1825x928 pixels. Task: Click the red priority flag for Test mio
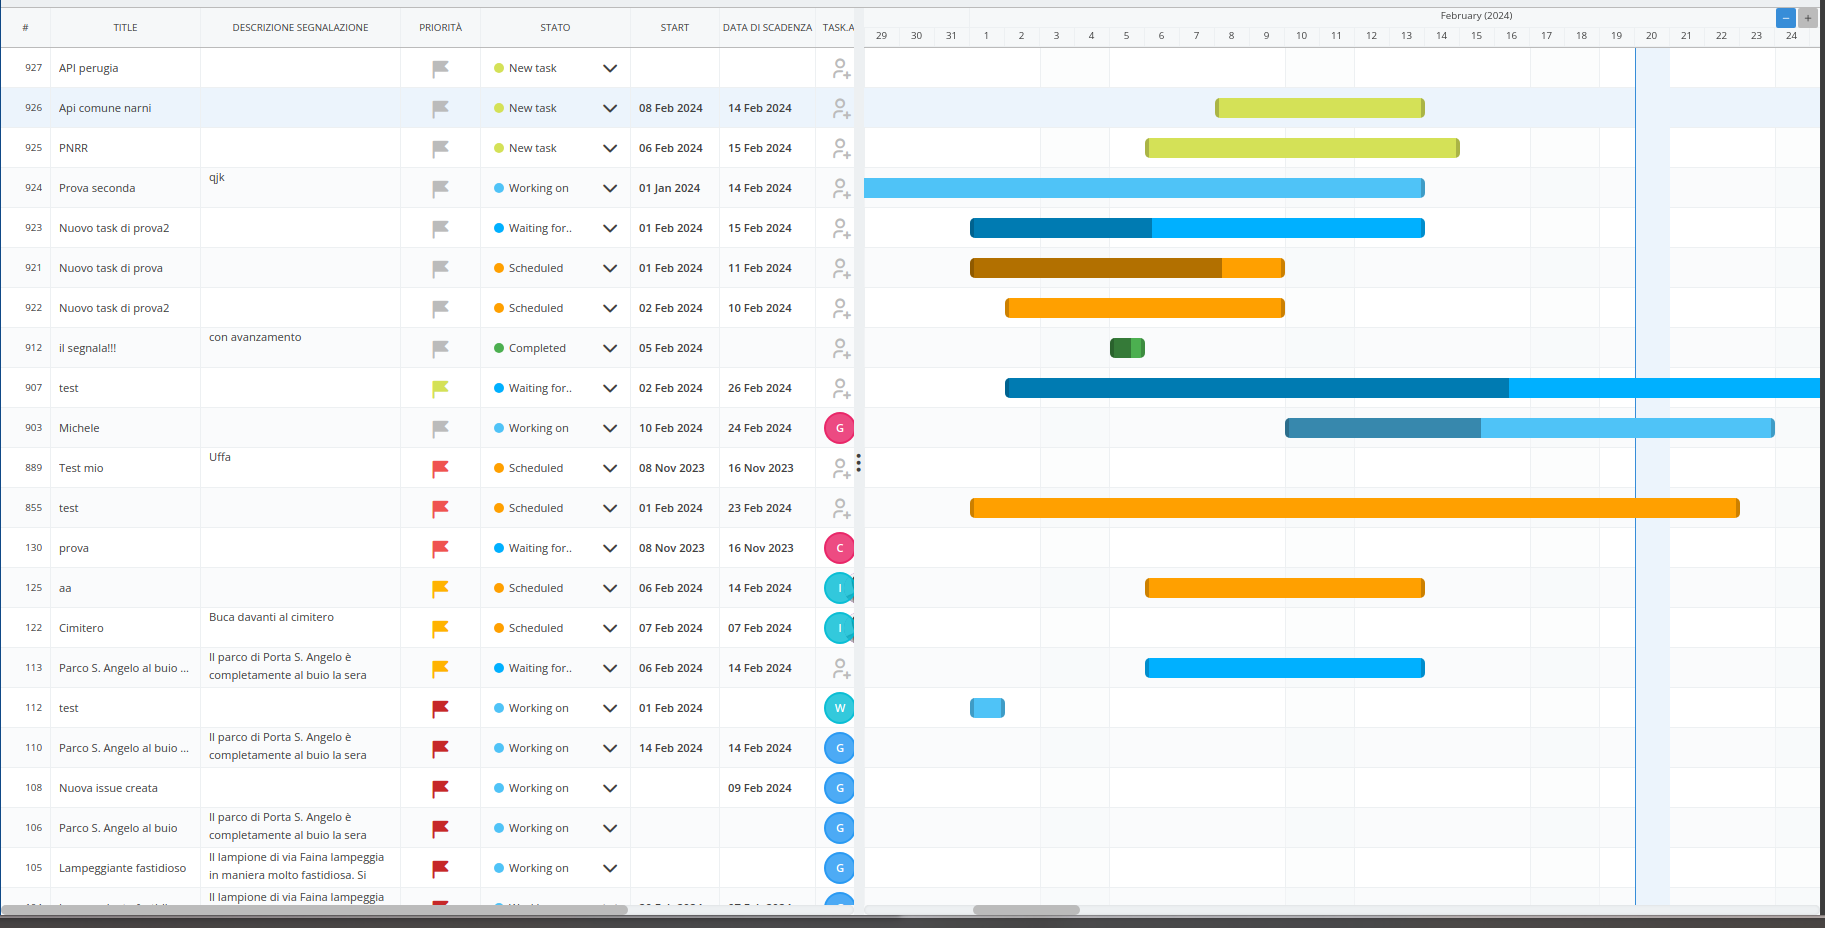(x=440, y=468)
